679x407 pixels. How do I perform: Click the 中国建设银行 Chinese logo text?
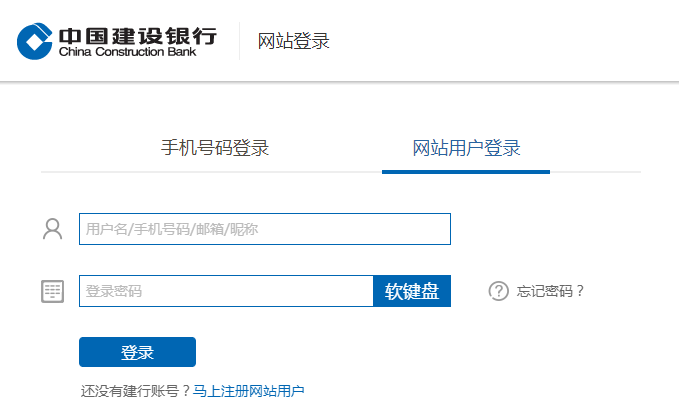coord(137,35)
